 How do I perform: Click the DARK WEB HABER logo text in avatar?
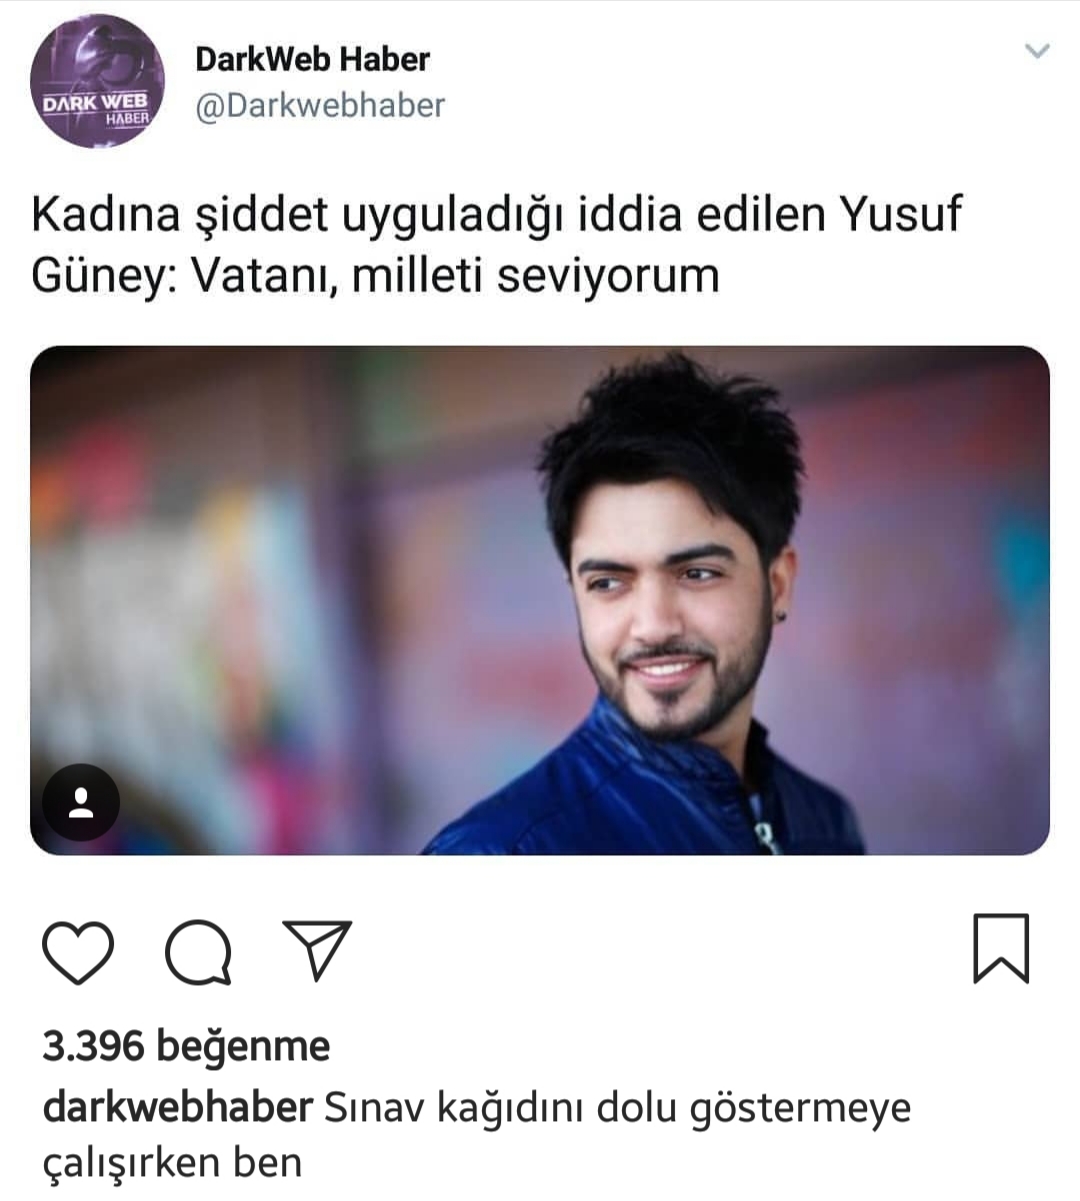pos(98,109)
